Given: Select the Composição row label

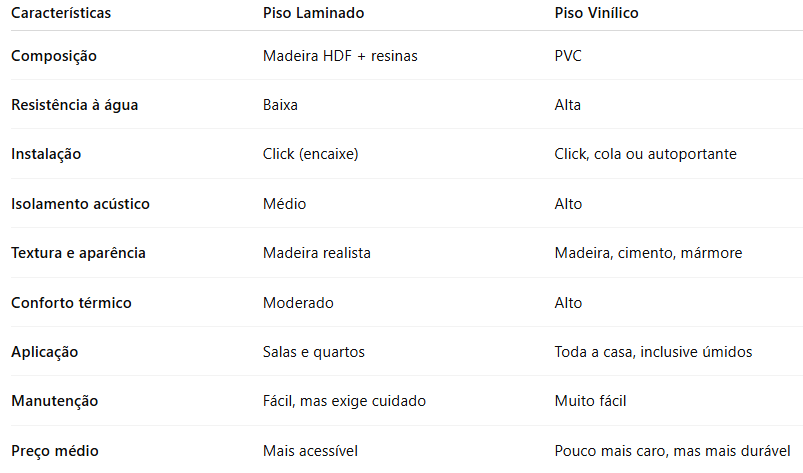Looking at the screenshot, I should [x=54, y=56].
